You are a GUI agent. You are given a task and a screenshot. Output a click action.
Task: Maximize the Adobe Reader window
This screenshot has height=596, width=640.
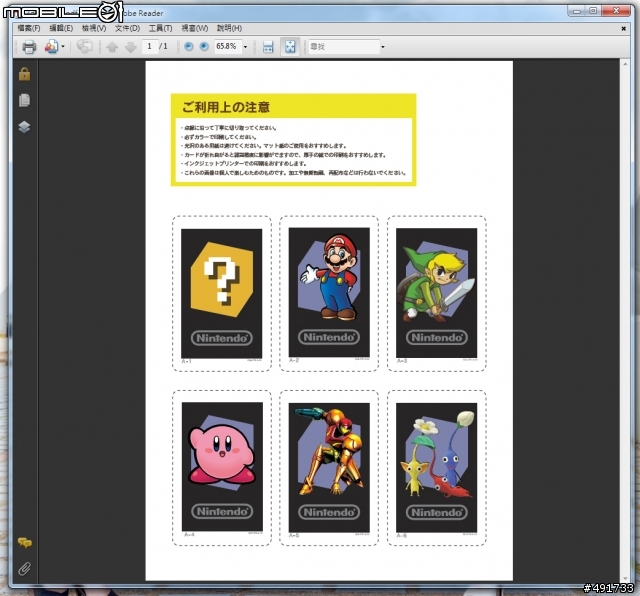point(593,11)
